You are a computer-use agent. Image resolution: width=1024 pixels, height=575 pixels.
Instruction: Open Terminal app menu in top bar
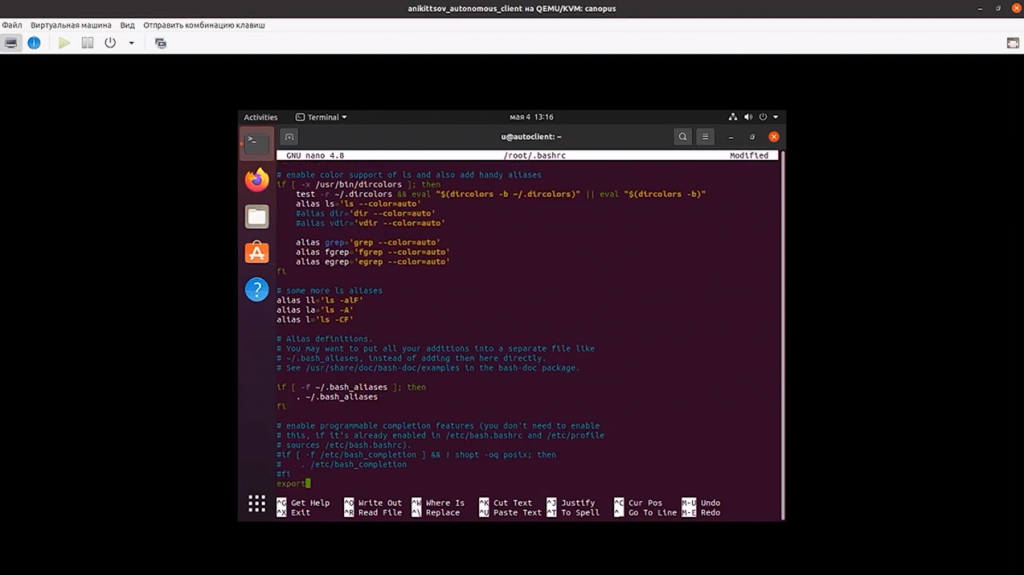click(321, 117)
